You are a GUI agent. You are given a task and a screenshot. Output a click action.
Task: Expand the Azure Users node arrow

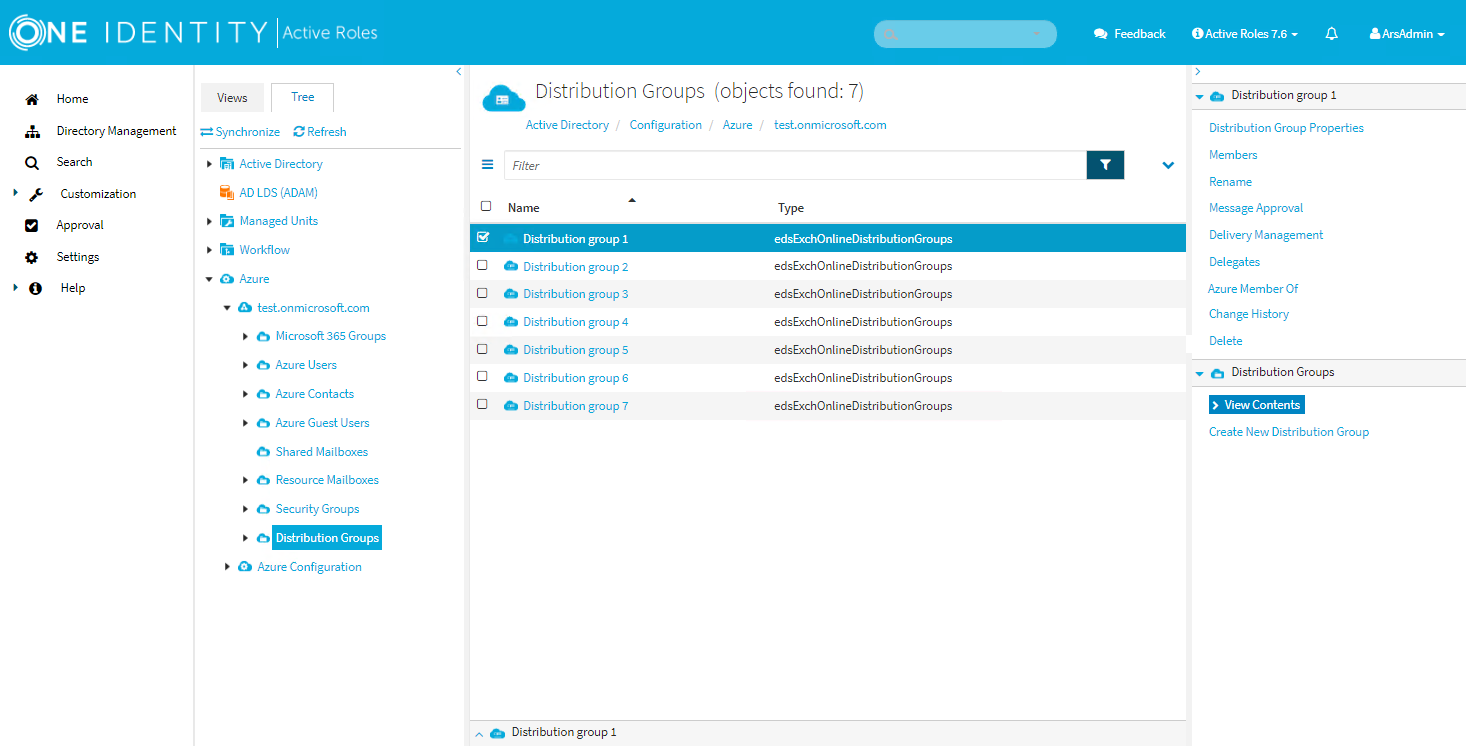[x=246, y=365]
